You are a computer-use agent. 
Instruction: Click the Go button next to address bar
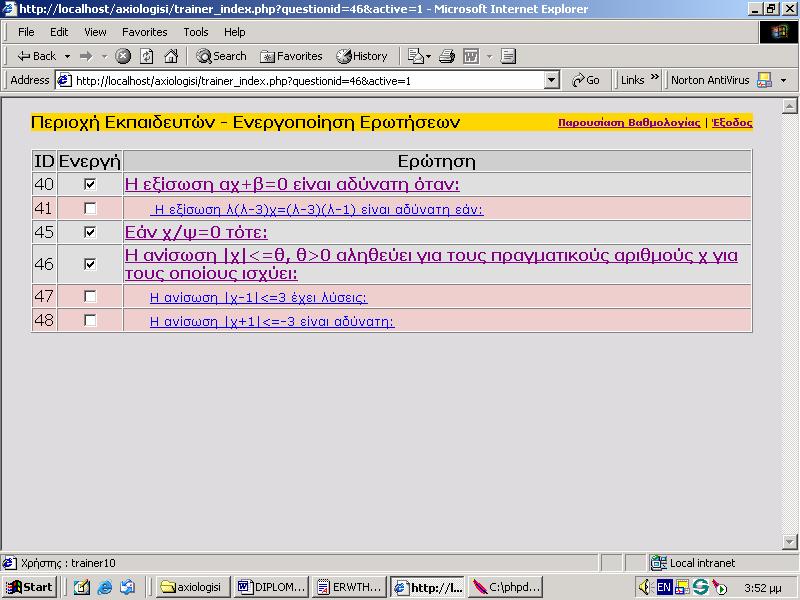586,80
